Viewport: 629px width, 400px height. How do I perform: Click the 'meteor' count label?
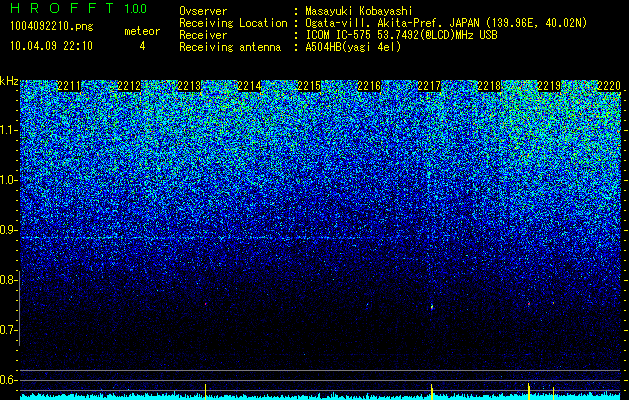tap(142, 31)
